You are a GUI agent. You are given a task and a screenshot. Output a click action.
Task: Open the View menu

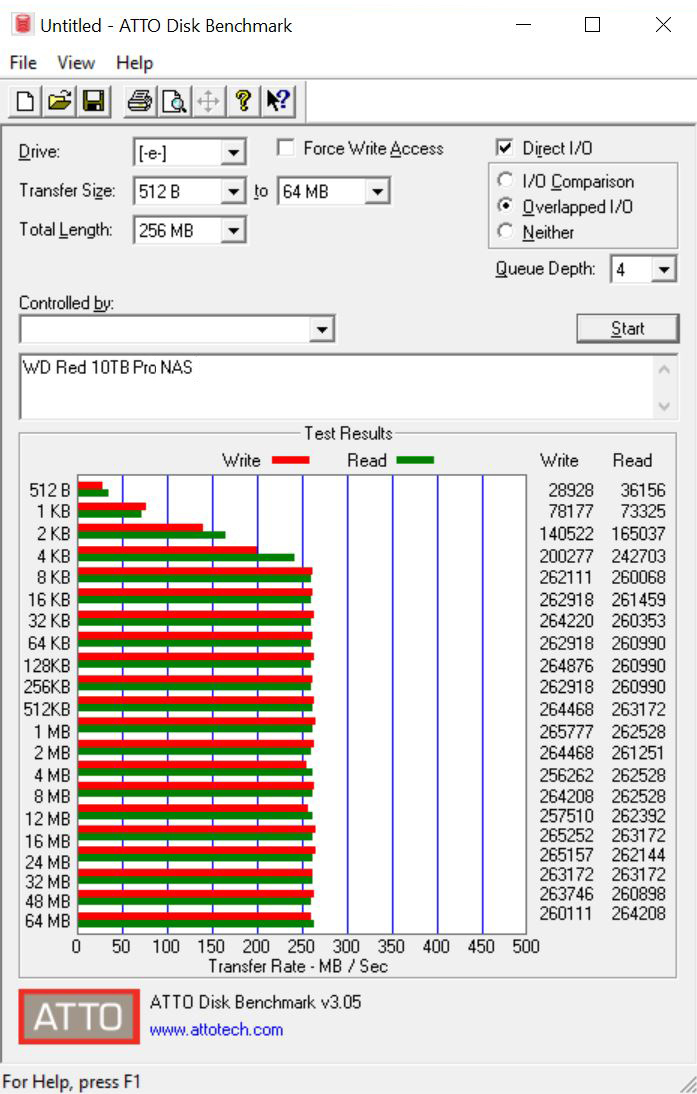[76, 63]
